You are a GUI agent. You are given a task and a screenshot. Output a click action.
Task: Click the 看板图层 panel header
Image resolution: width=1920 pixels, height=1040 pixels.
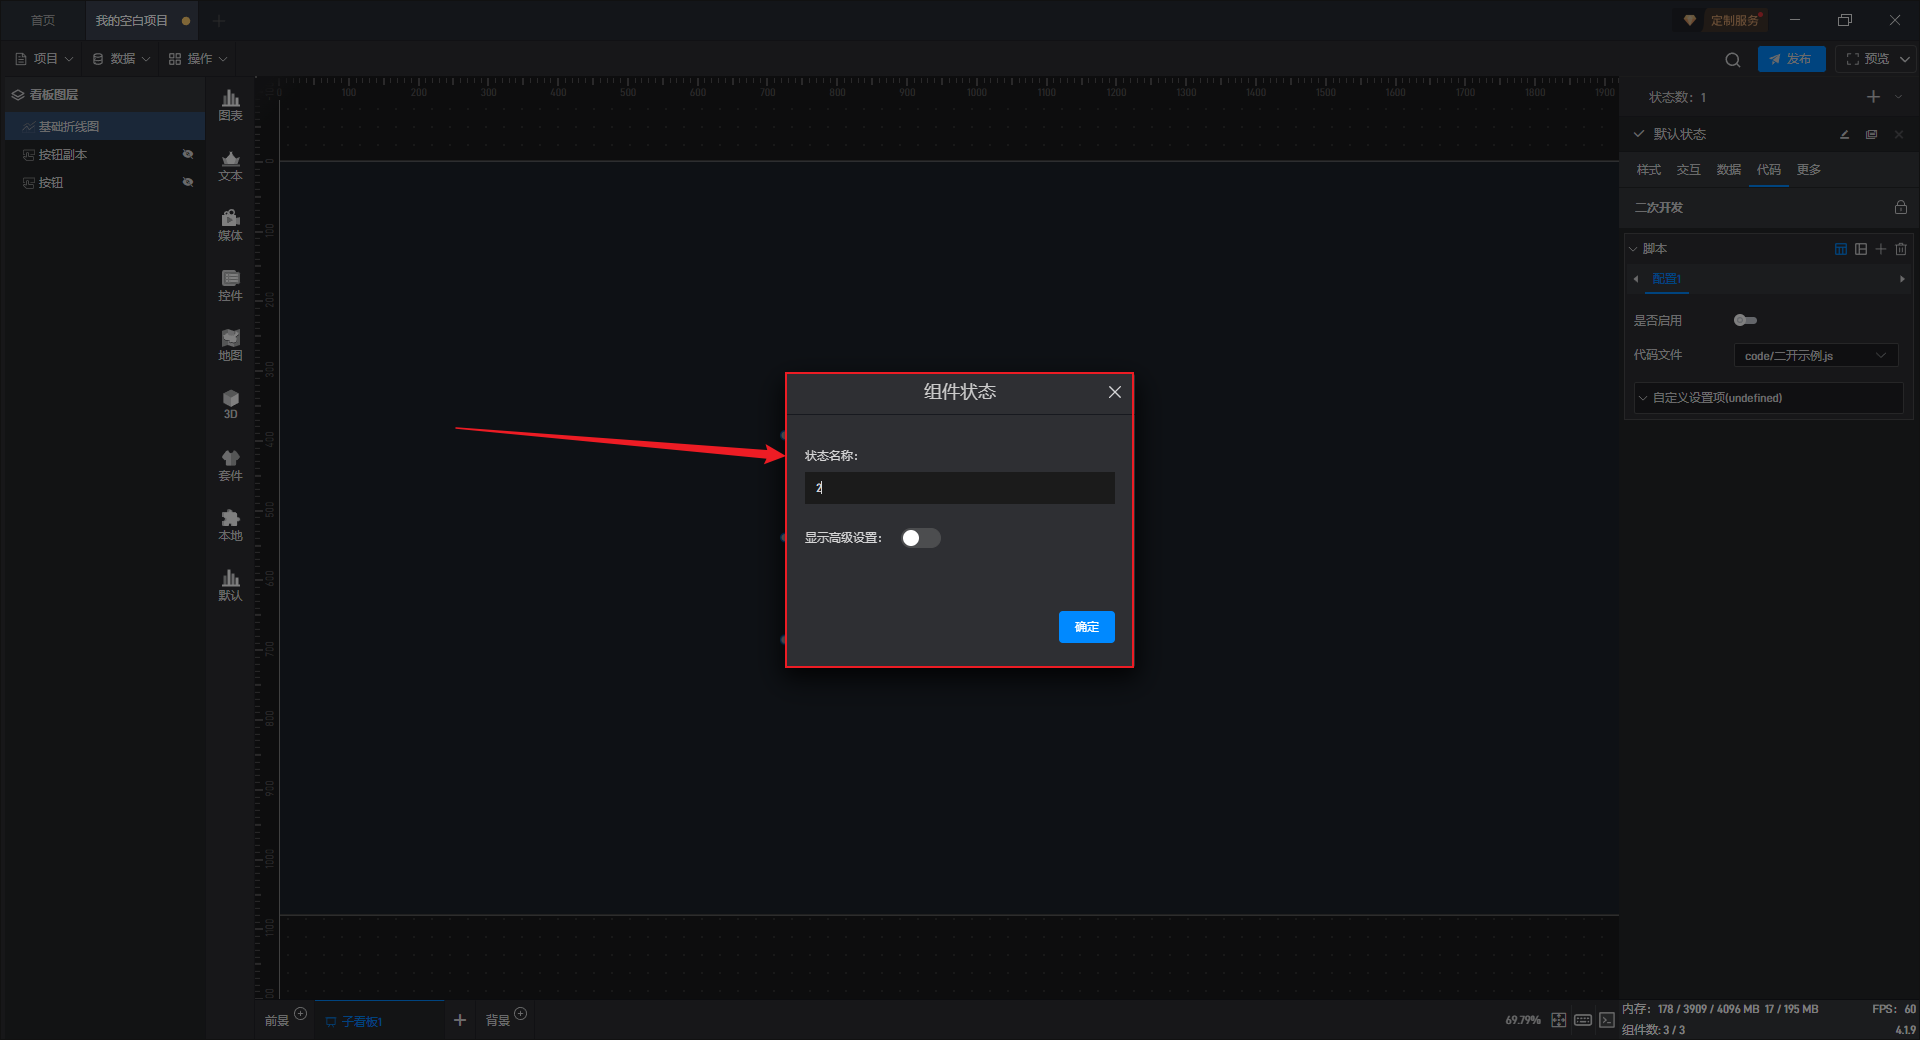[105, 94]
